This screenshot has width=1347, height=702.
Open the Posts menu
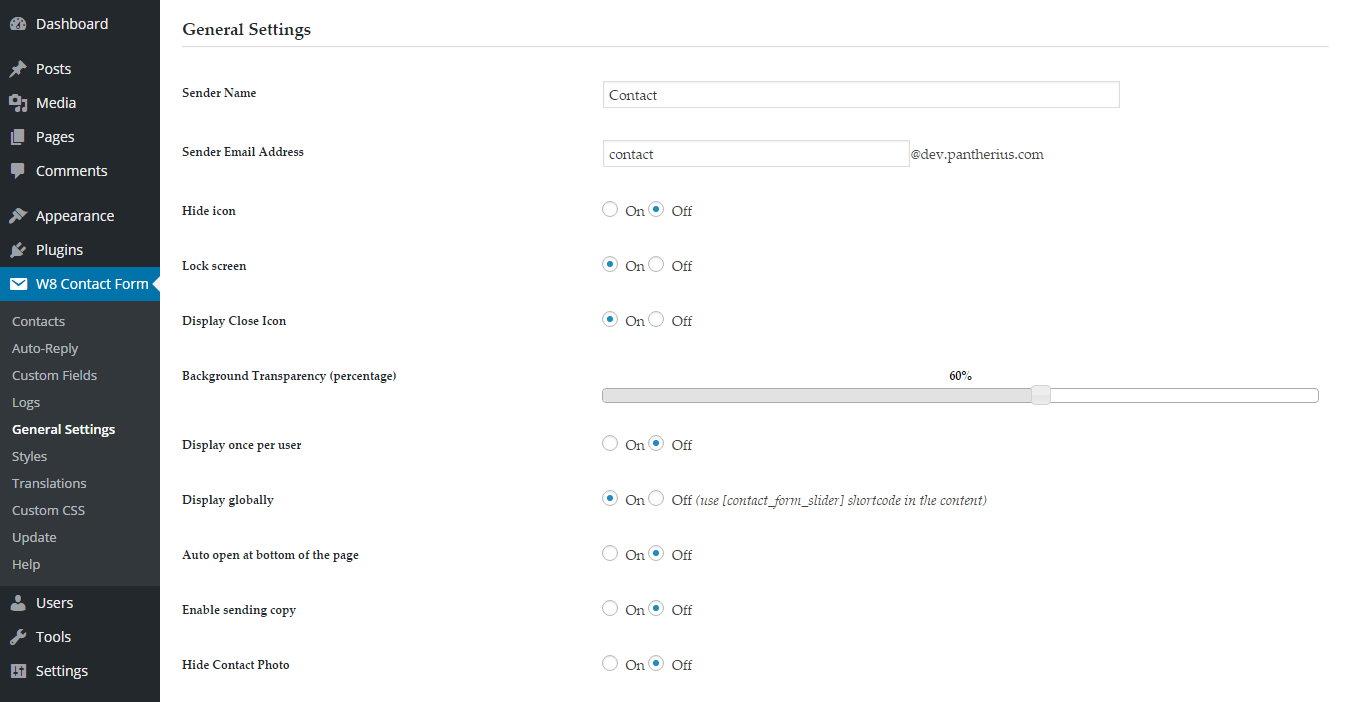tap(80, 69)
